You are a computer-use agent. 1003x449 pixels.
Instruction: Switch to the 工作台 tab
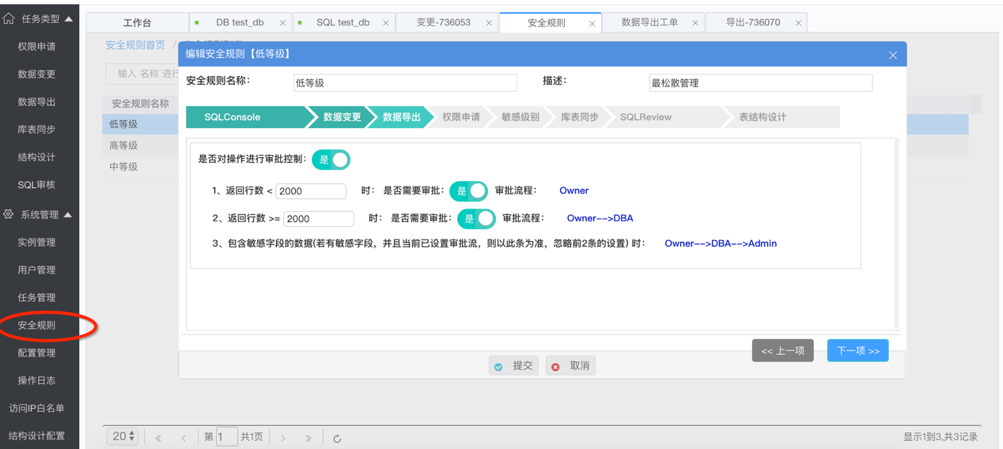(x=137, y=22)
